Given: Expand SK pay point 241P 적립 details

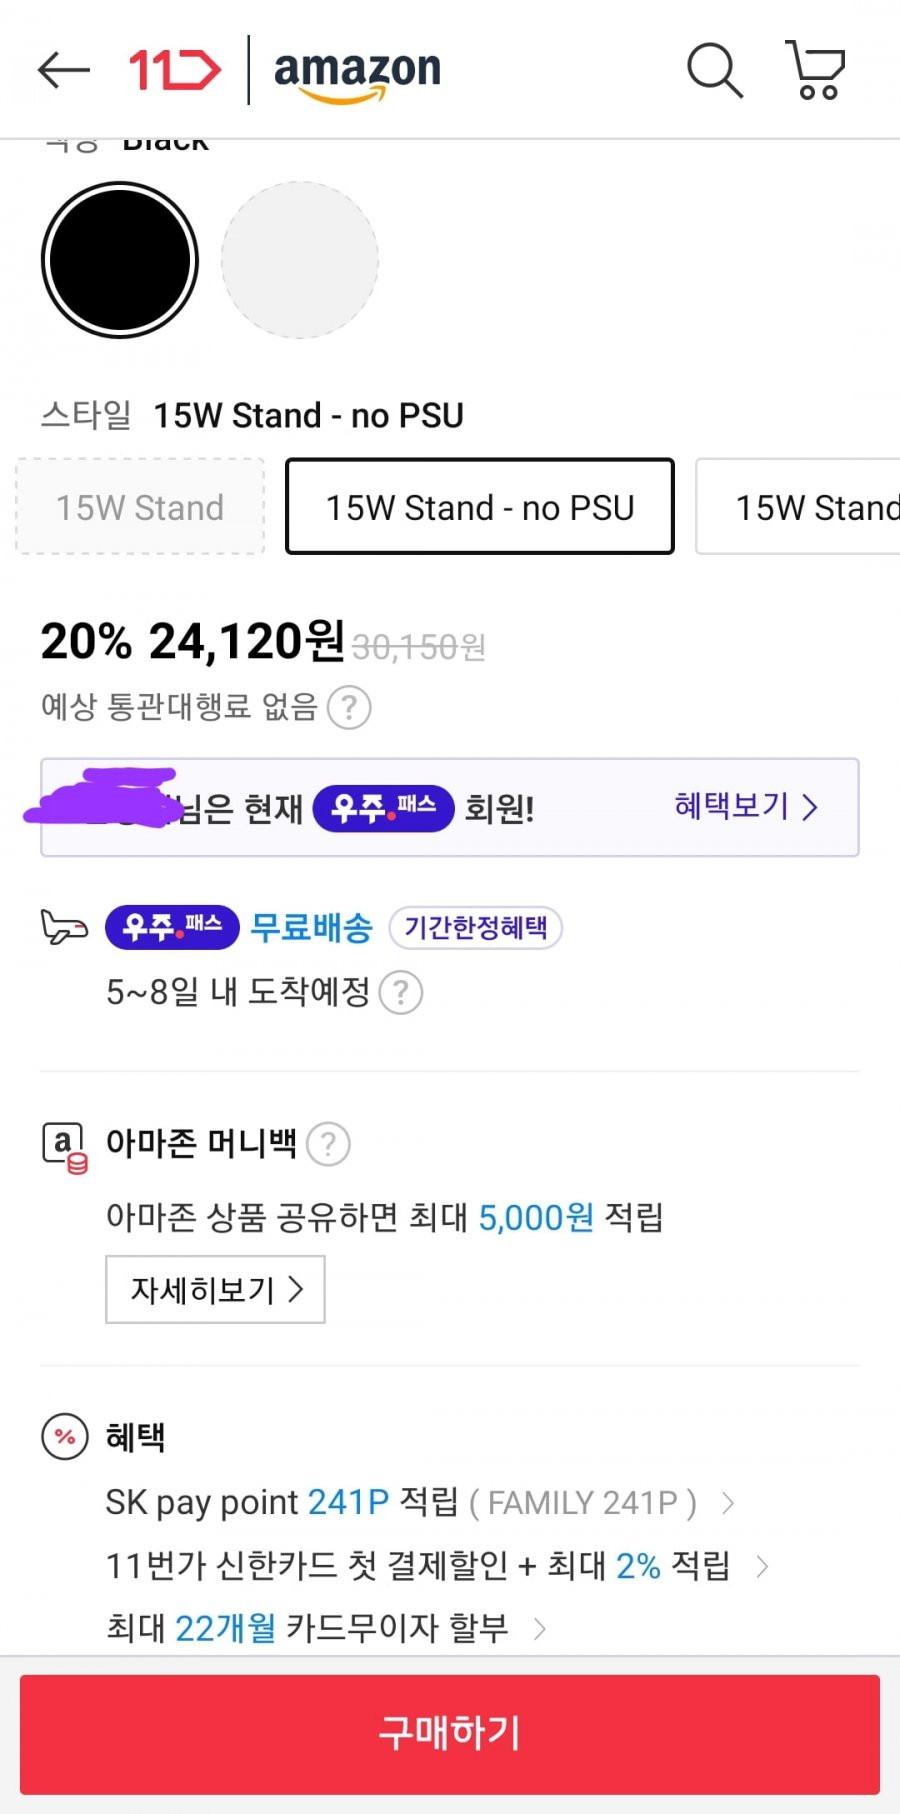Looking at the screenshot, I should point(420,1502).
